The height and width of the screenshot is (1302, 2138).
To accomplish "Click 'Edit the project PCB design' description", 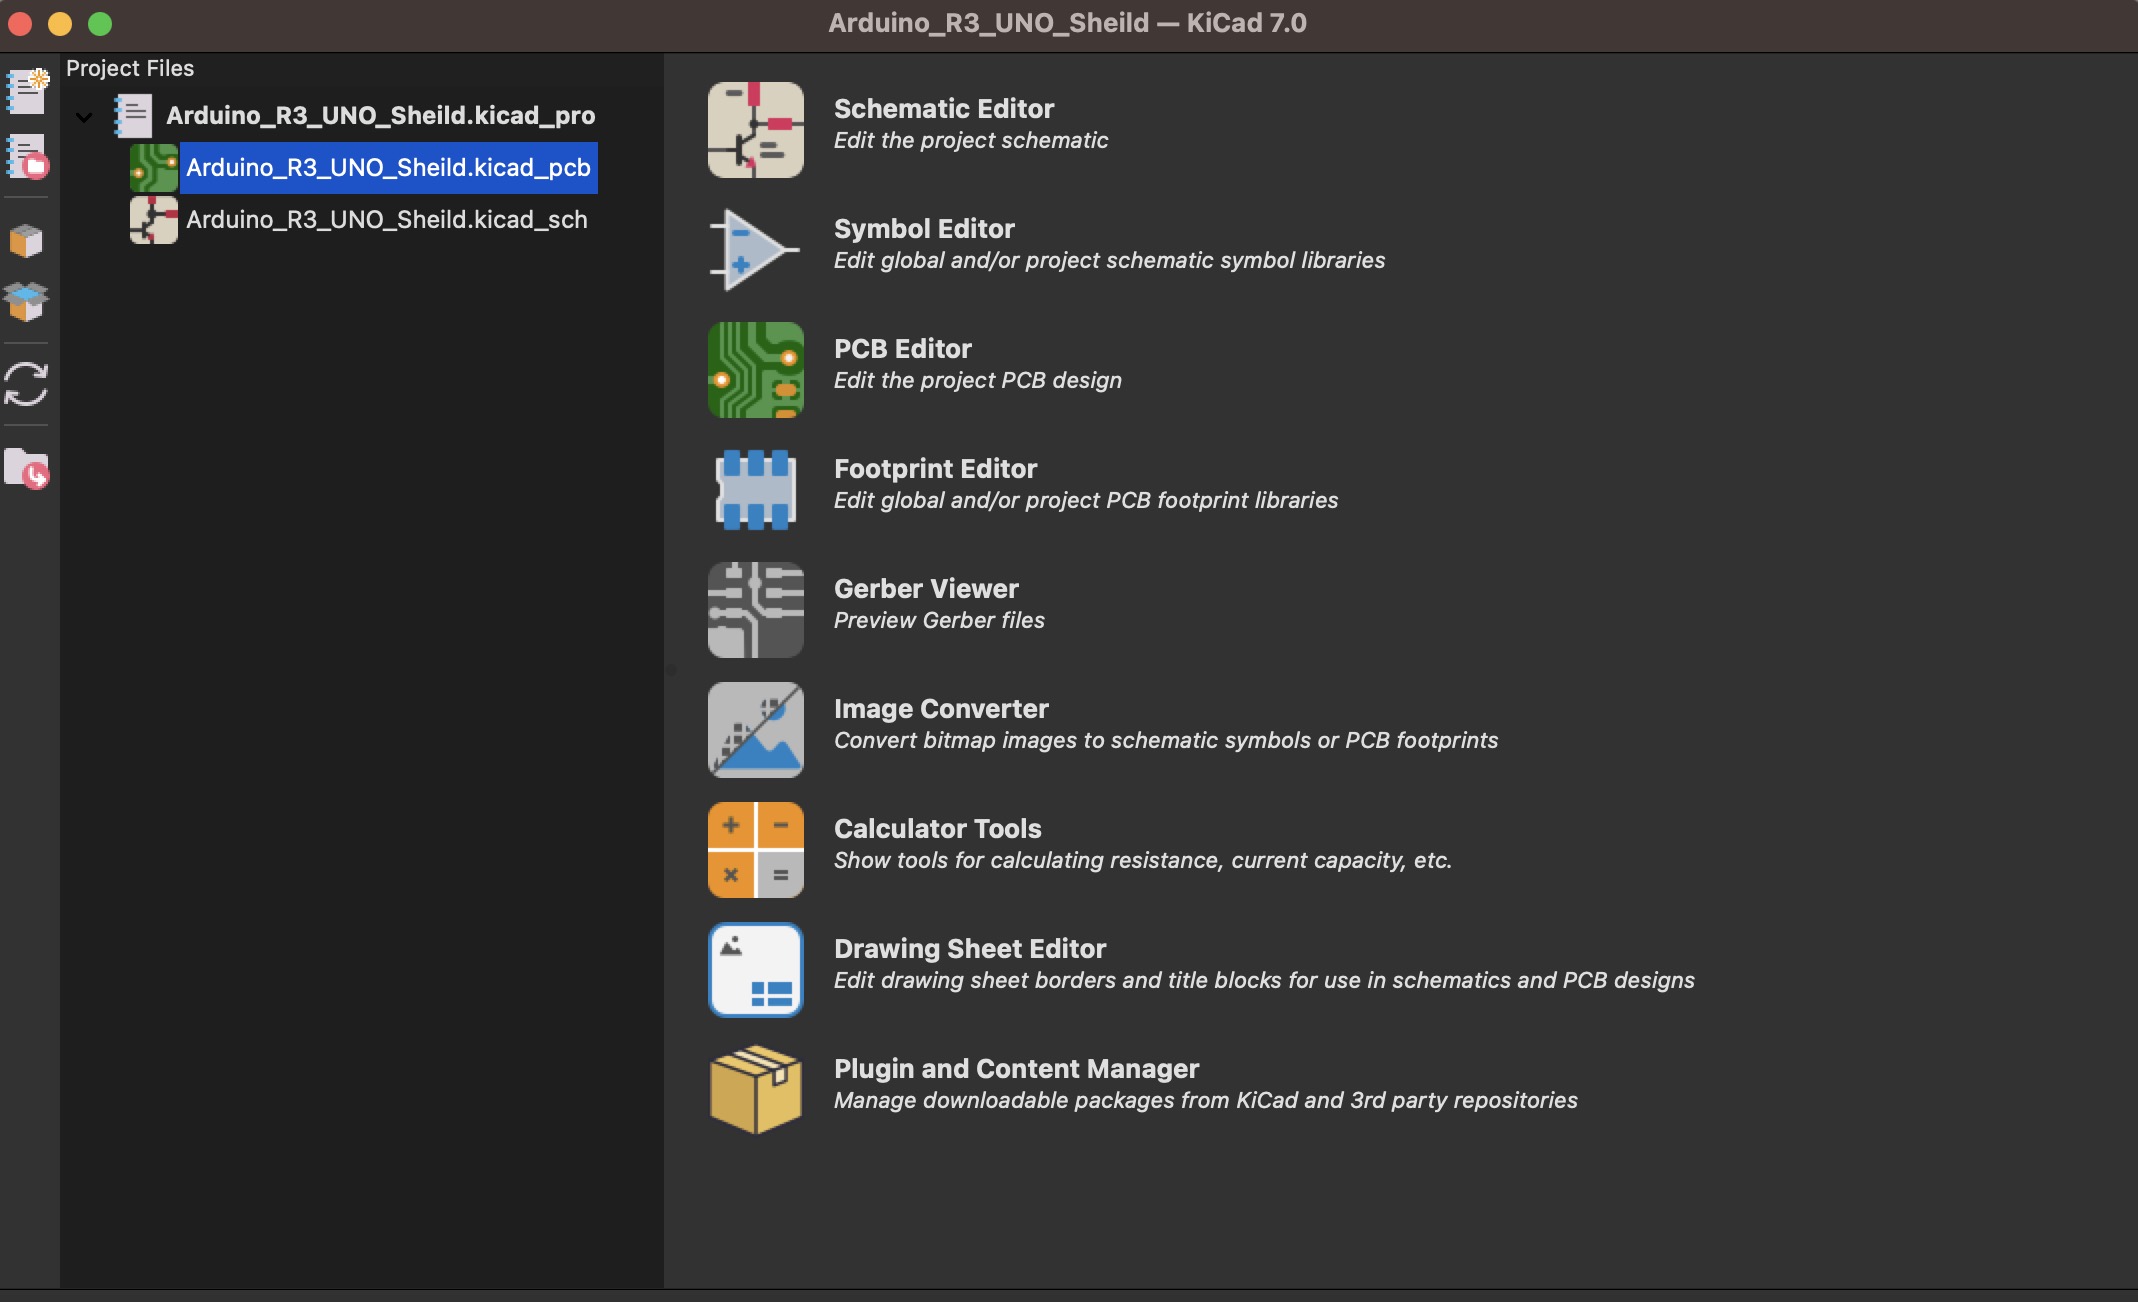I will pos(978,380).
